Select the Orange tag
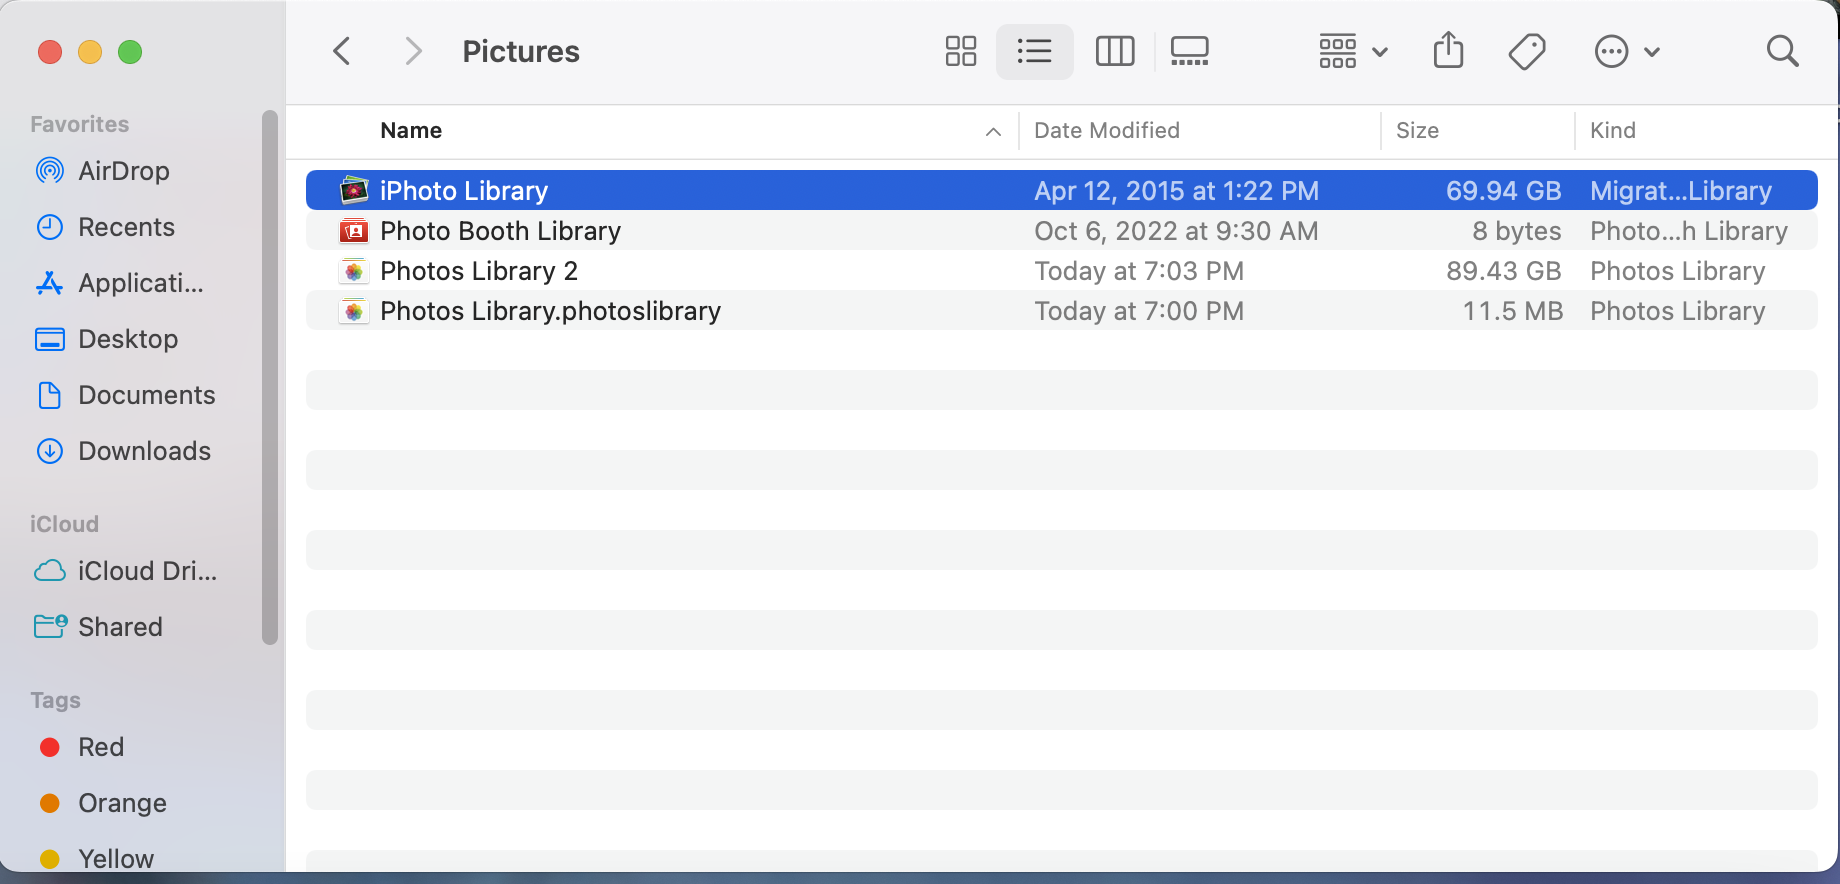Image resolution: width=1840 pixels, height=884 pixels. 122,803
